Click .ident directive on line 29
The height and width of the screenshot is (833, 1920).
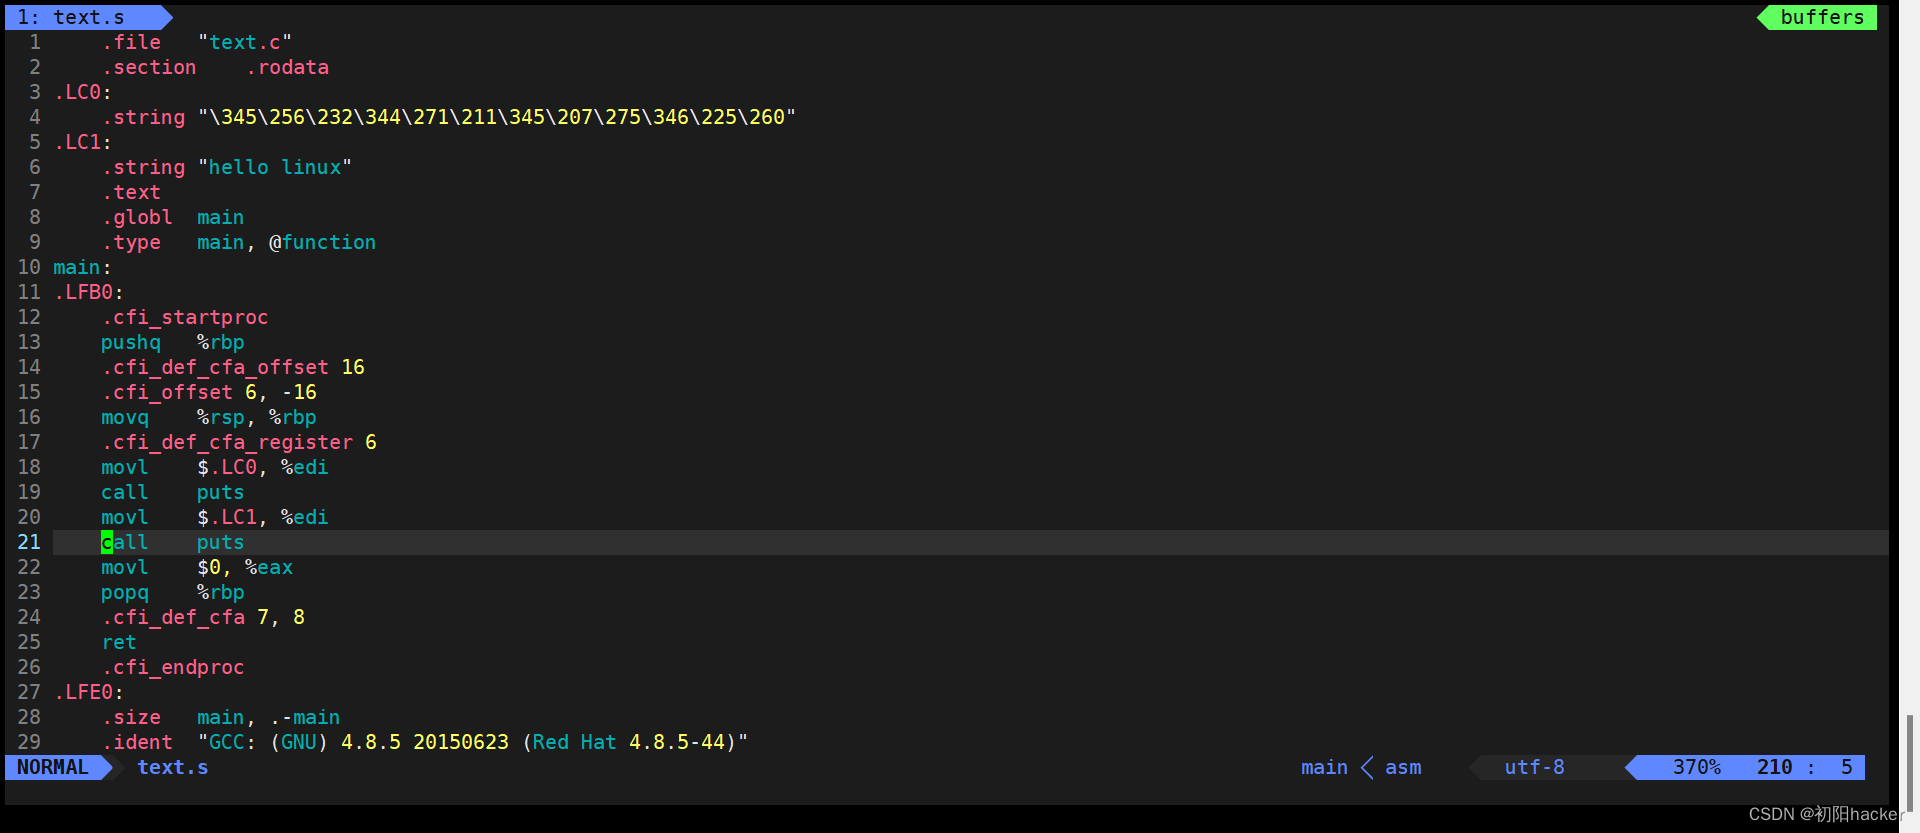point(137,742)
